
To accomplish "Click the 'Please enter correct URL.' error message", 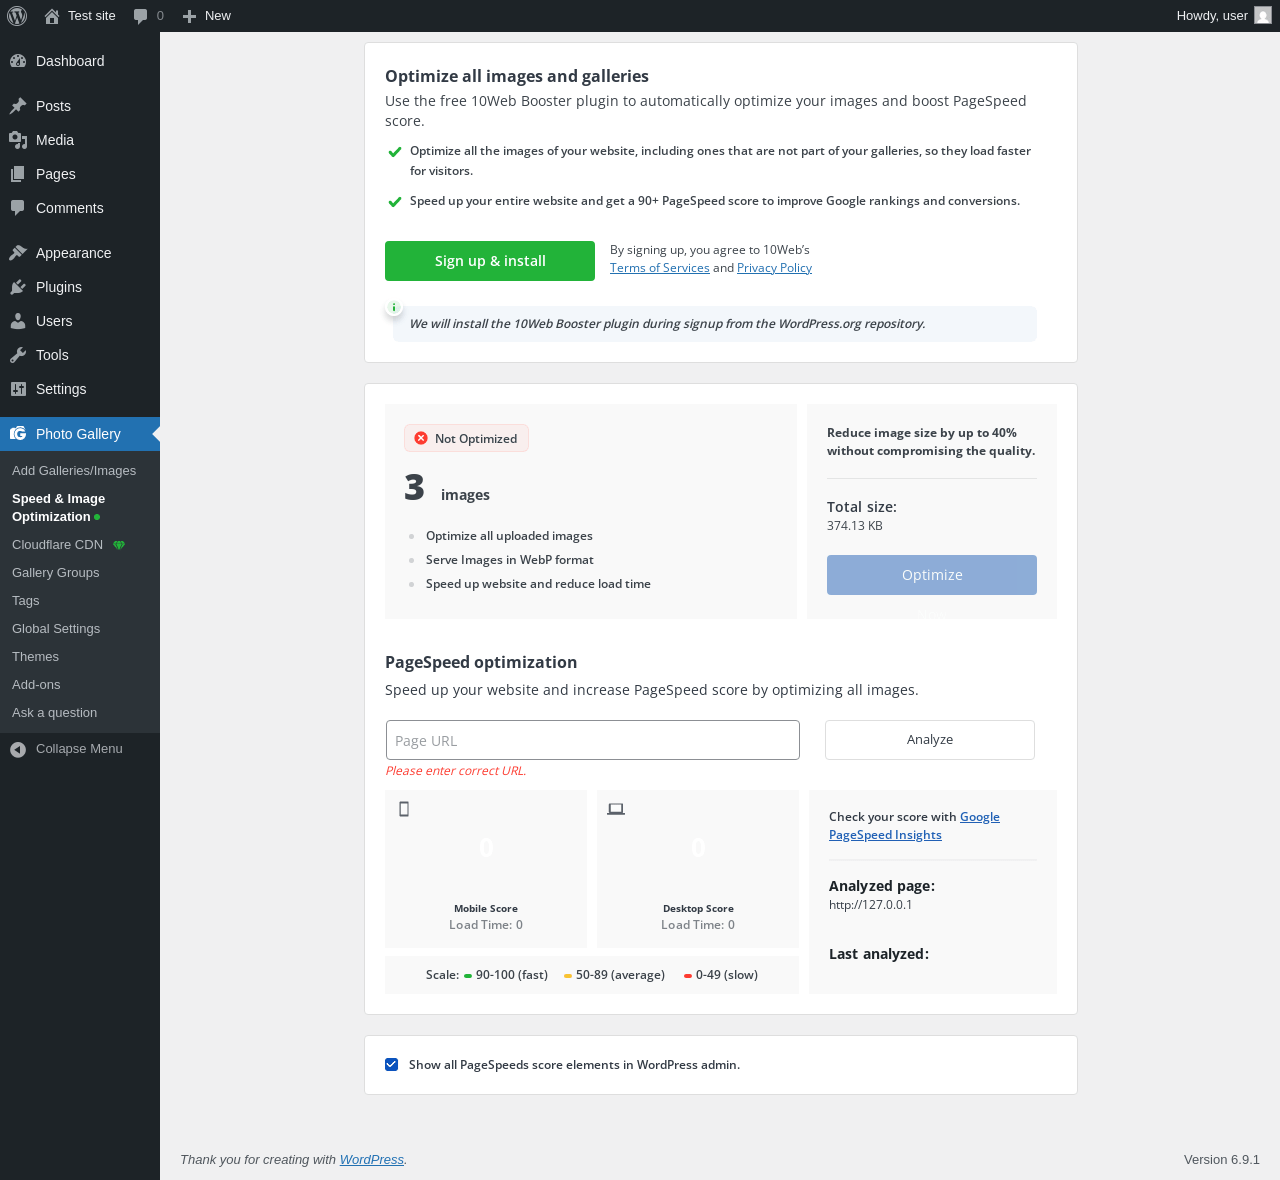I will coord(456,771).
